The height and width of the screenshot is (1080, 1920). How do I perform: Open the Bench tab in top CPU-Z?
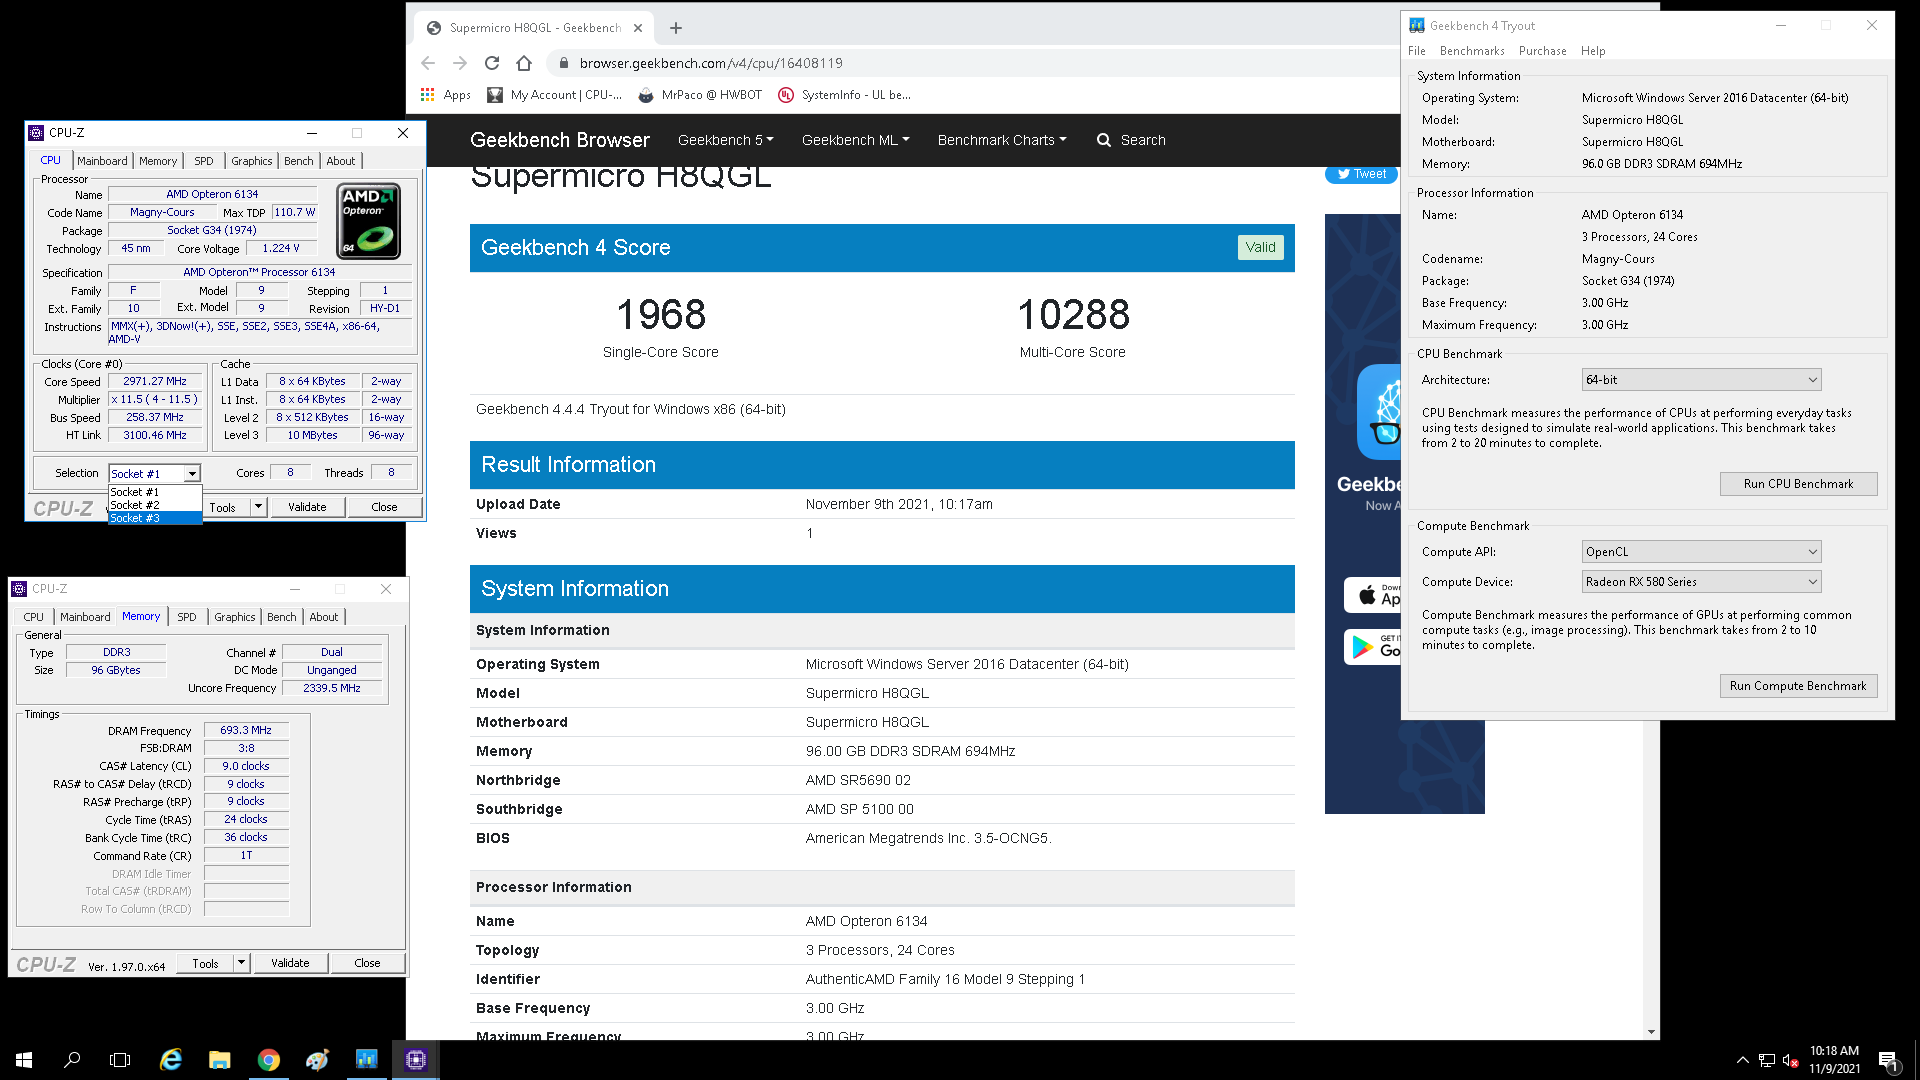(299, 161)
